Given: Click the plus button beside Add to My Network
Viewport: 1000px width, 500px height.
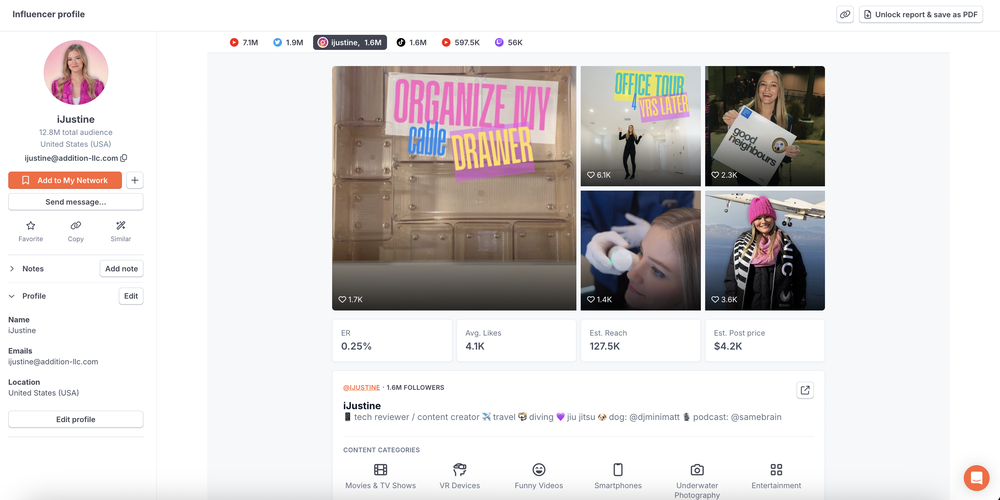Looking at the screenshot, I should click(x=135, y=180).
